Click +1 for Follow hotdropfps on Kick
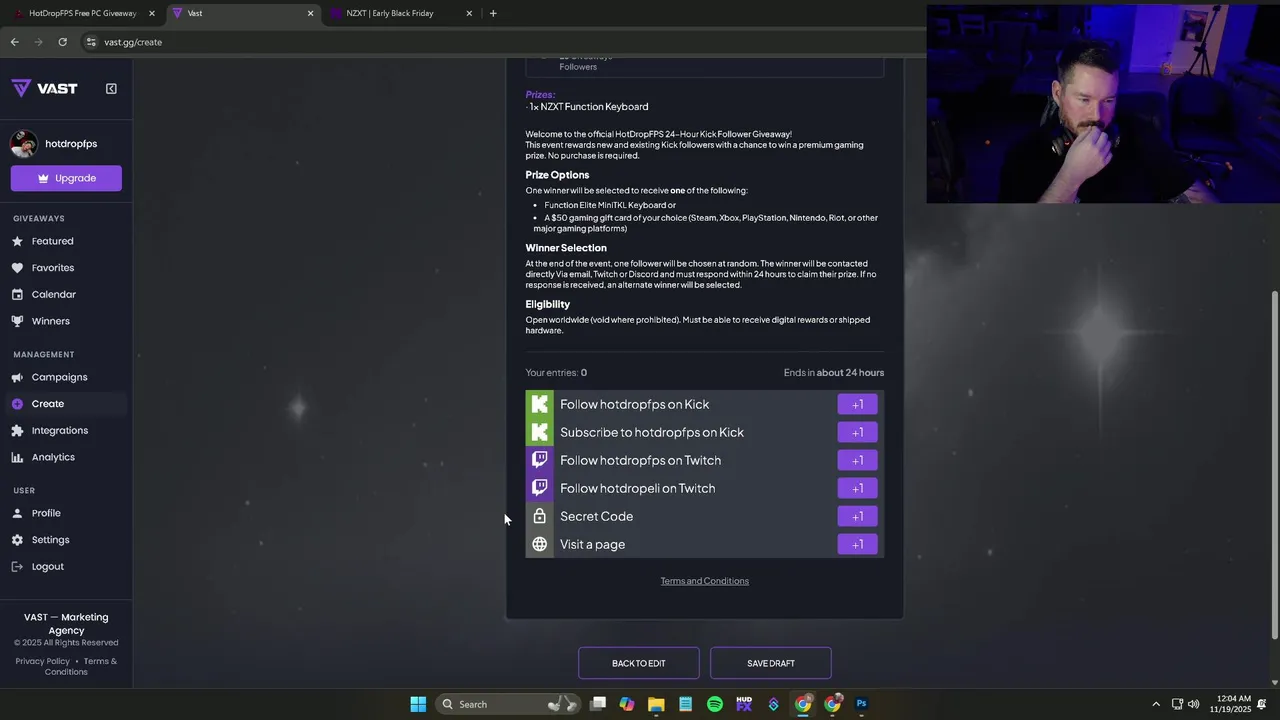This screenshot has height=720, width=1280. point(857,404)
